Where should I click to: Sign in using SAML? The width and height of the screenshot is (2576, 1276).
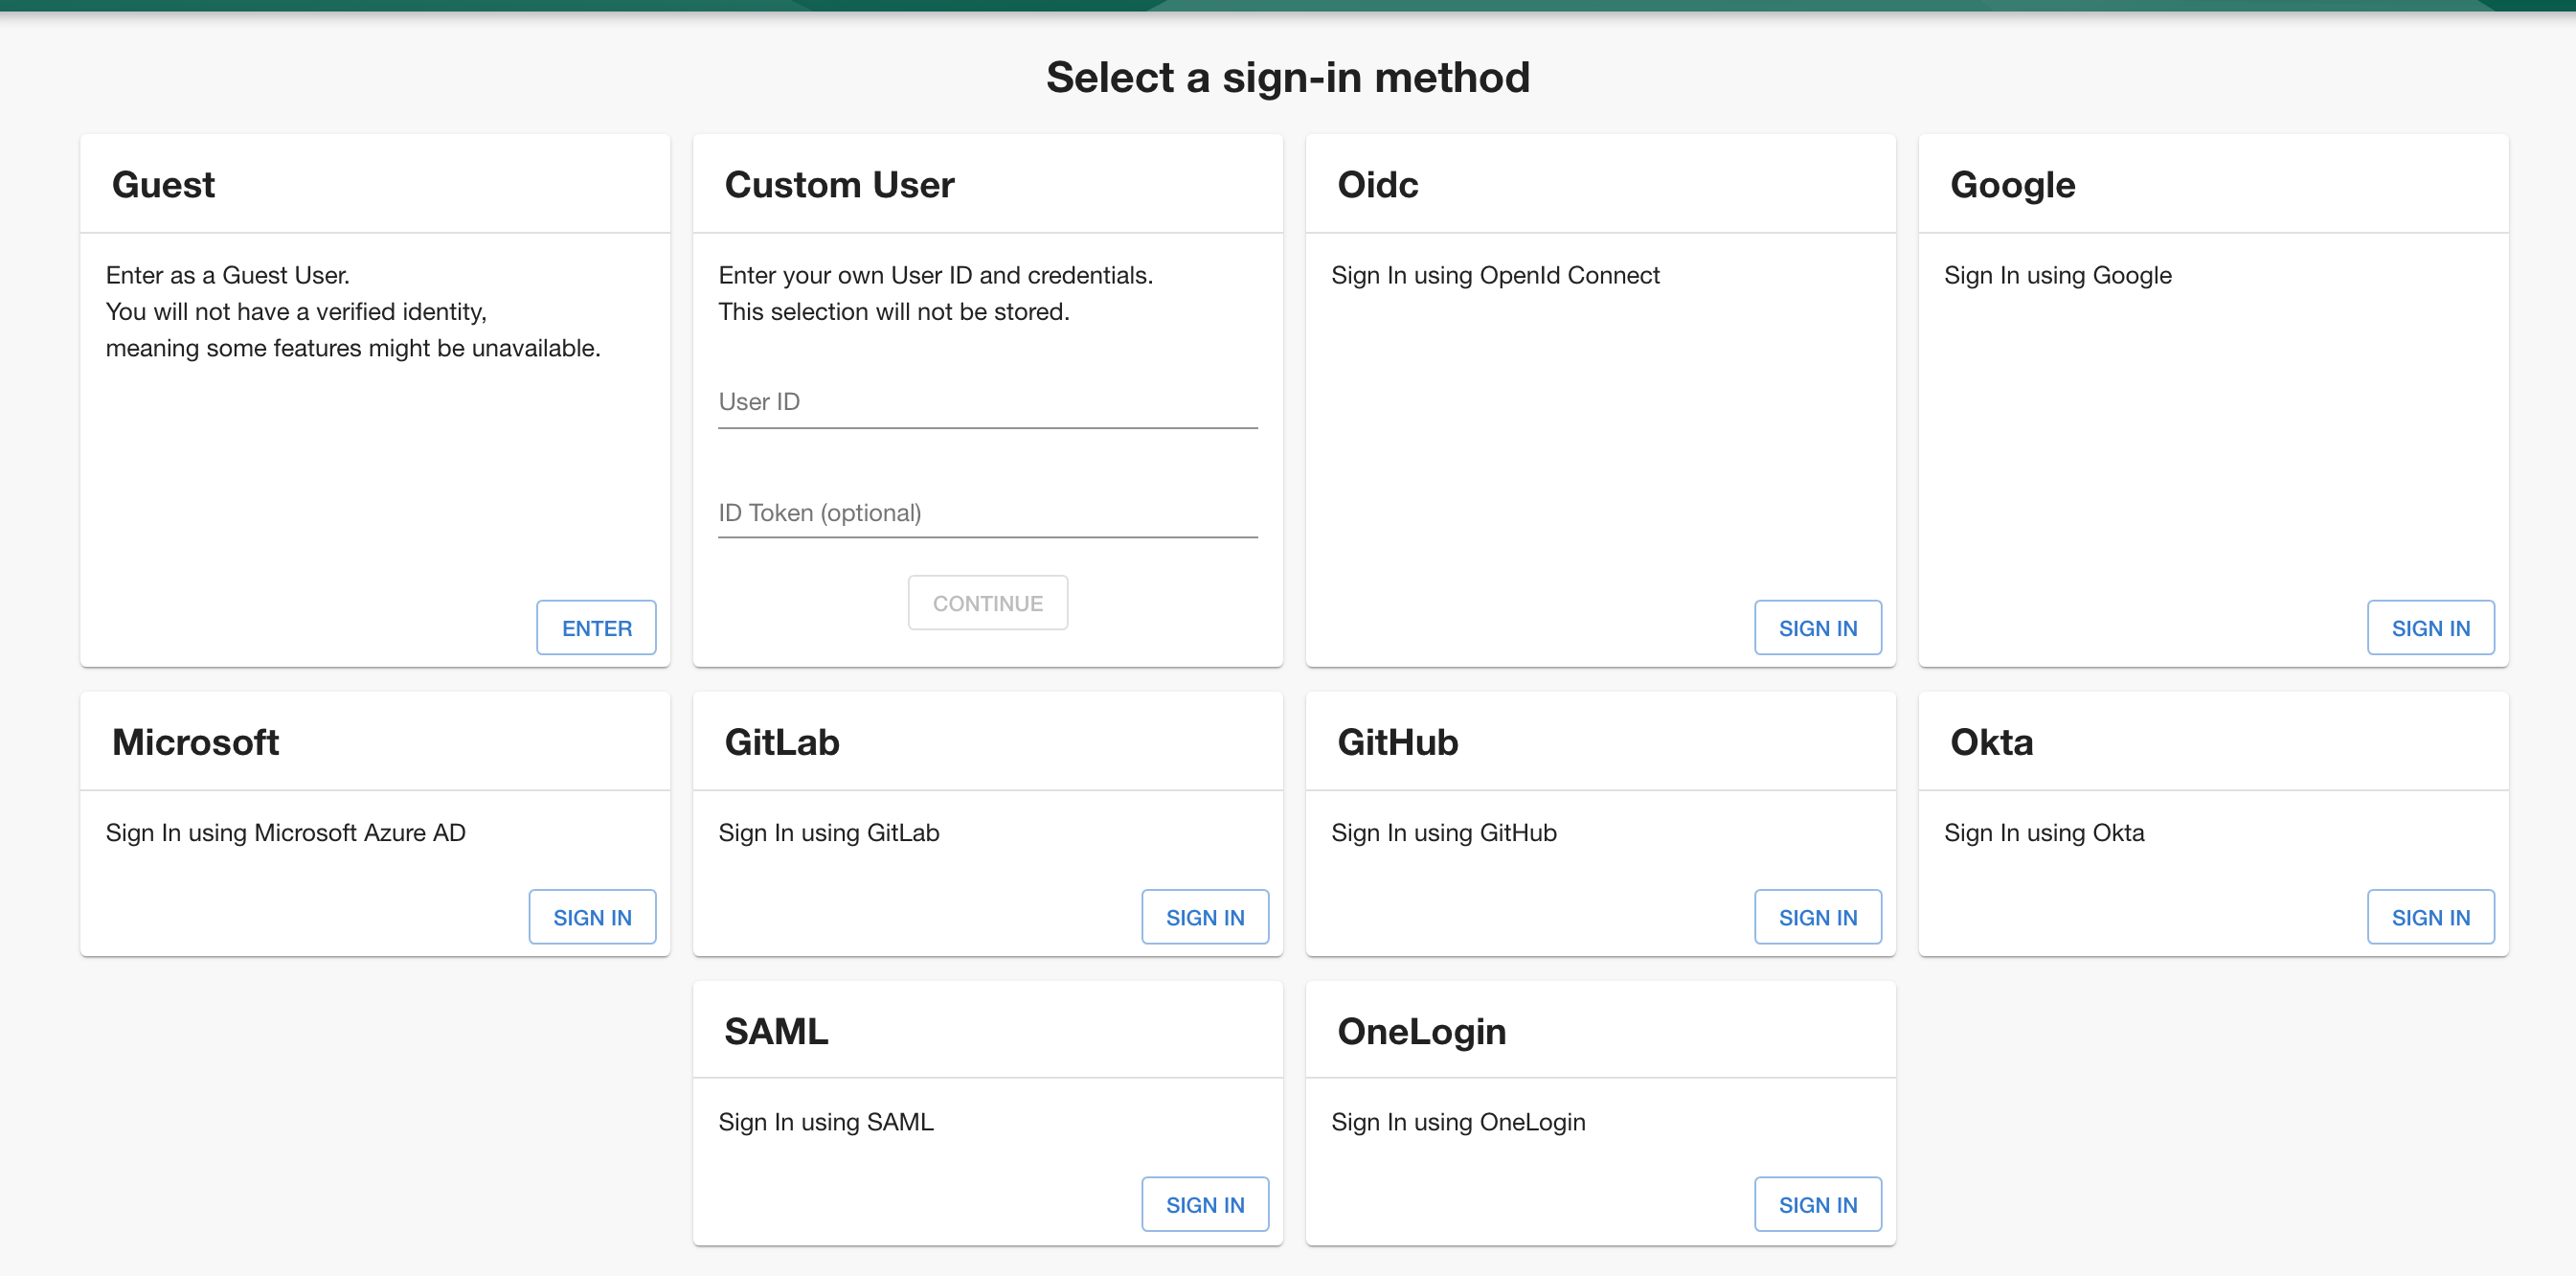[x=1204, y=1204]
